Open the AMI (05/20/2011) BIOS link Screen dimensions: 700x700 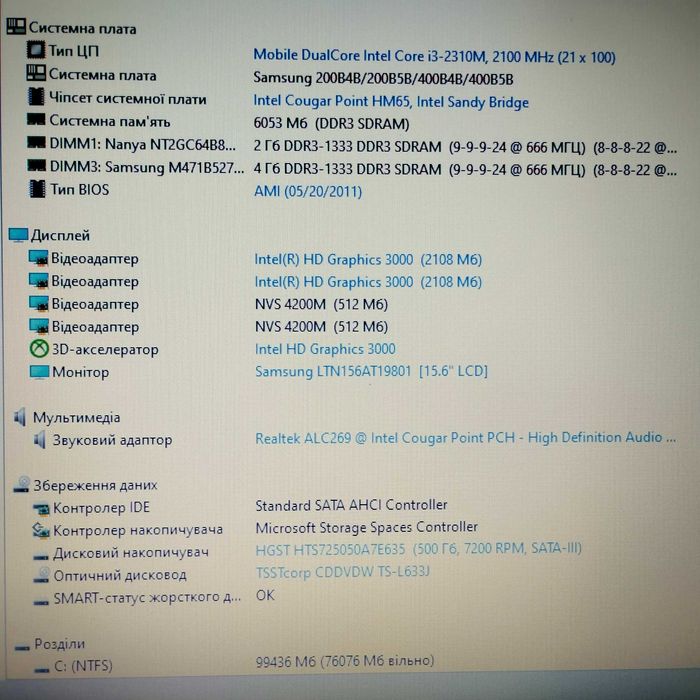point(308,191)
